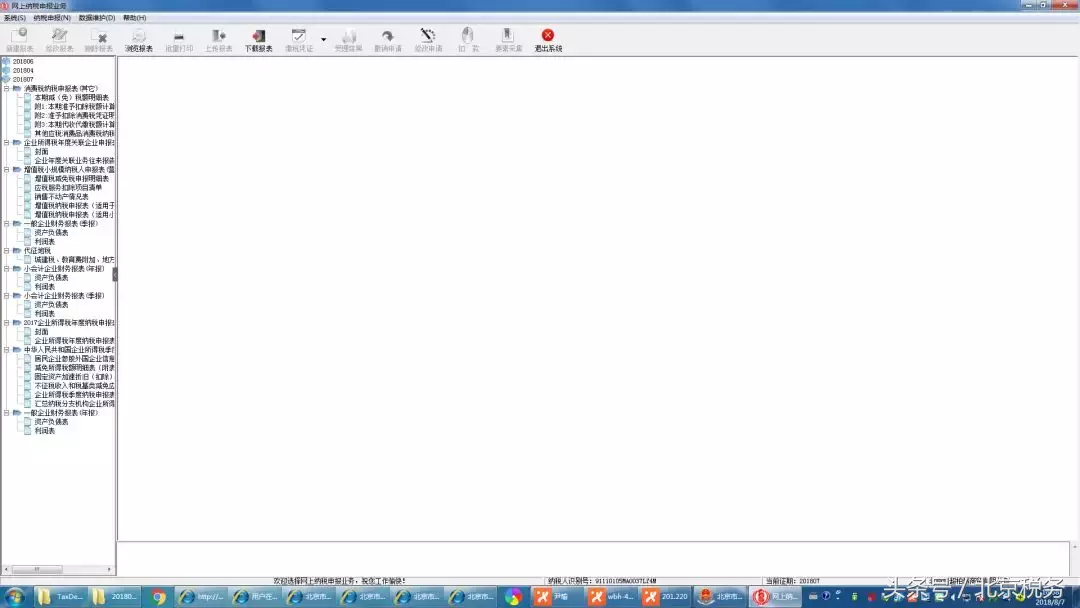The height and width of the screenshot is (608, 1080).
Task: Collapse the 消费税纳税申报表(其它) node
Action: click(6, 88)
